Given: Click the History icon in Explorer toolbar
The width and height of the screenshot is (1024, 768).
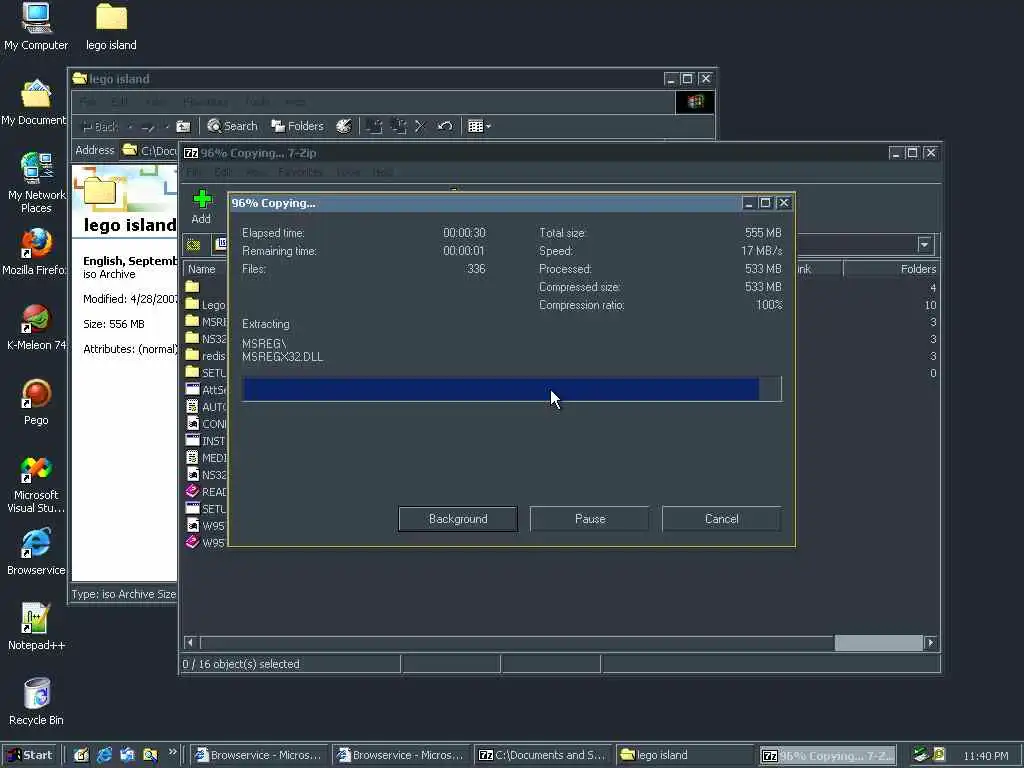Looking at the screenshot, I should pyautogui.click(x=344, y=126).
